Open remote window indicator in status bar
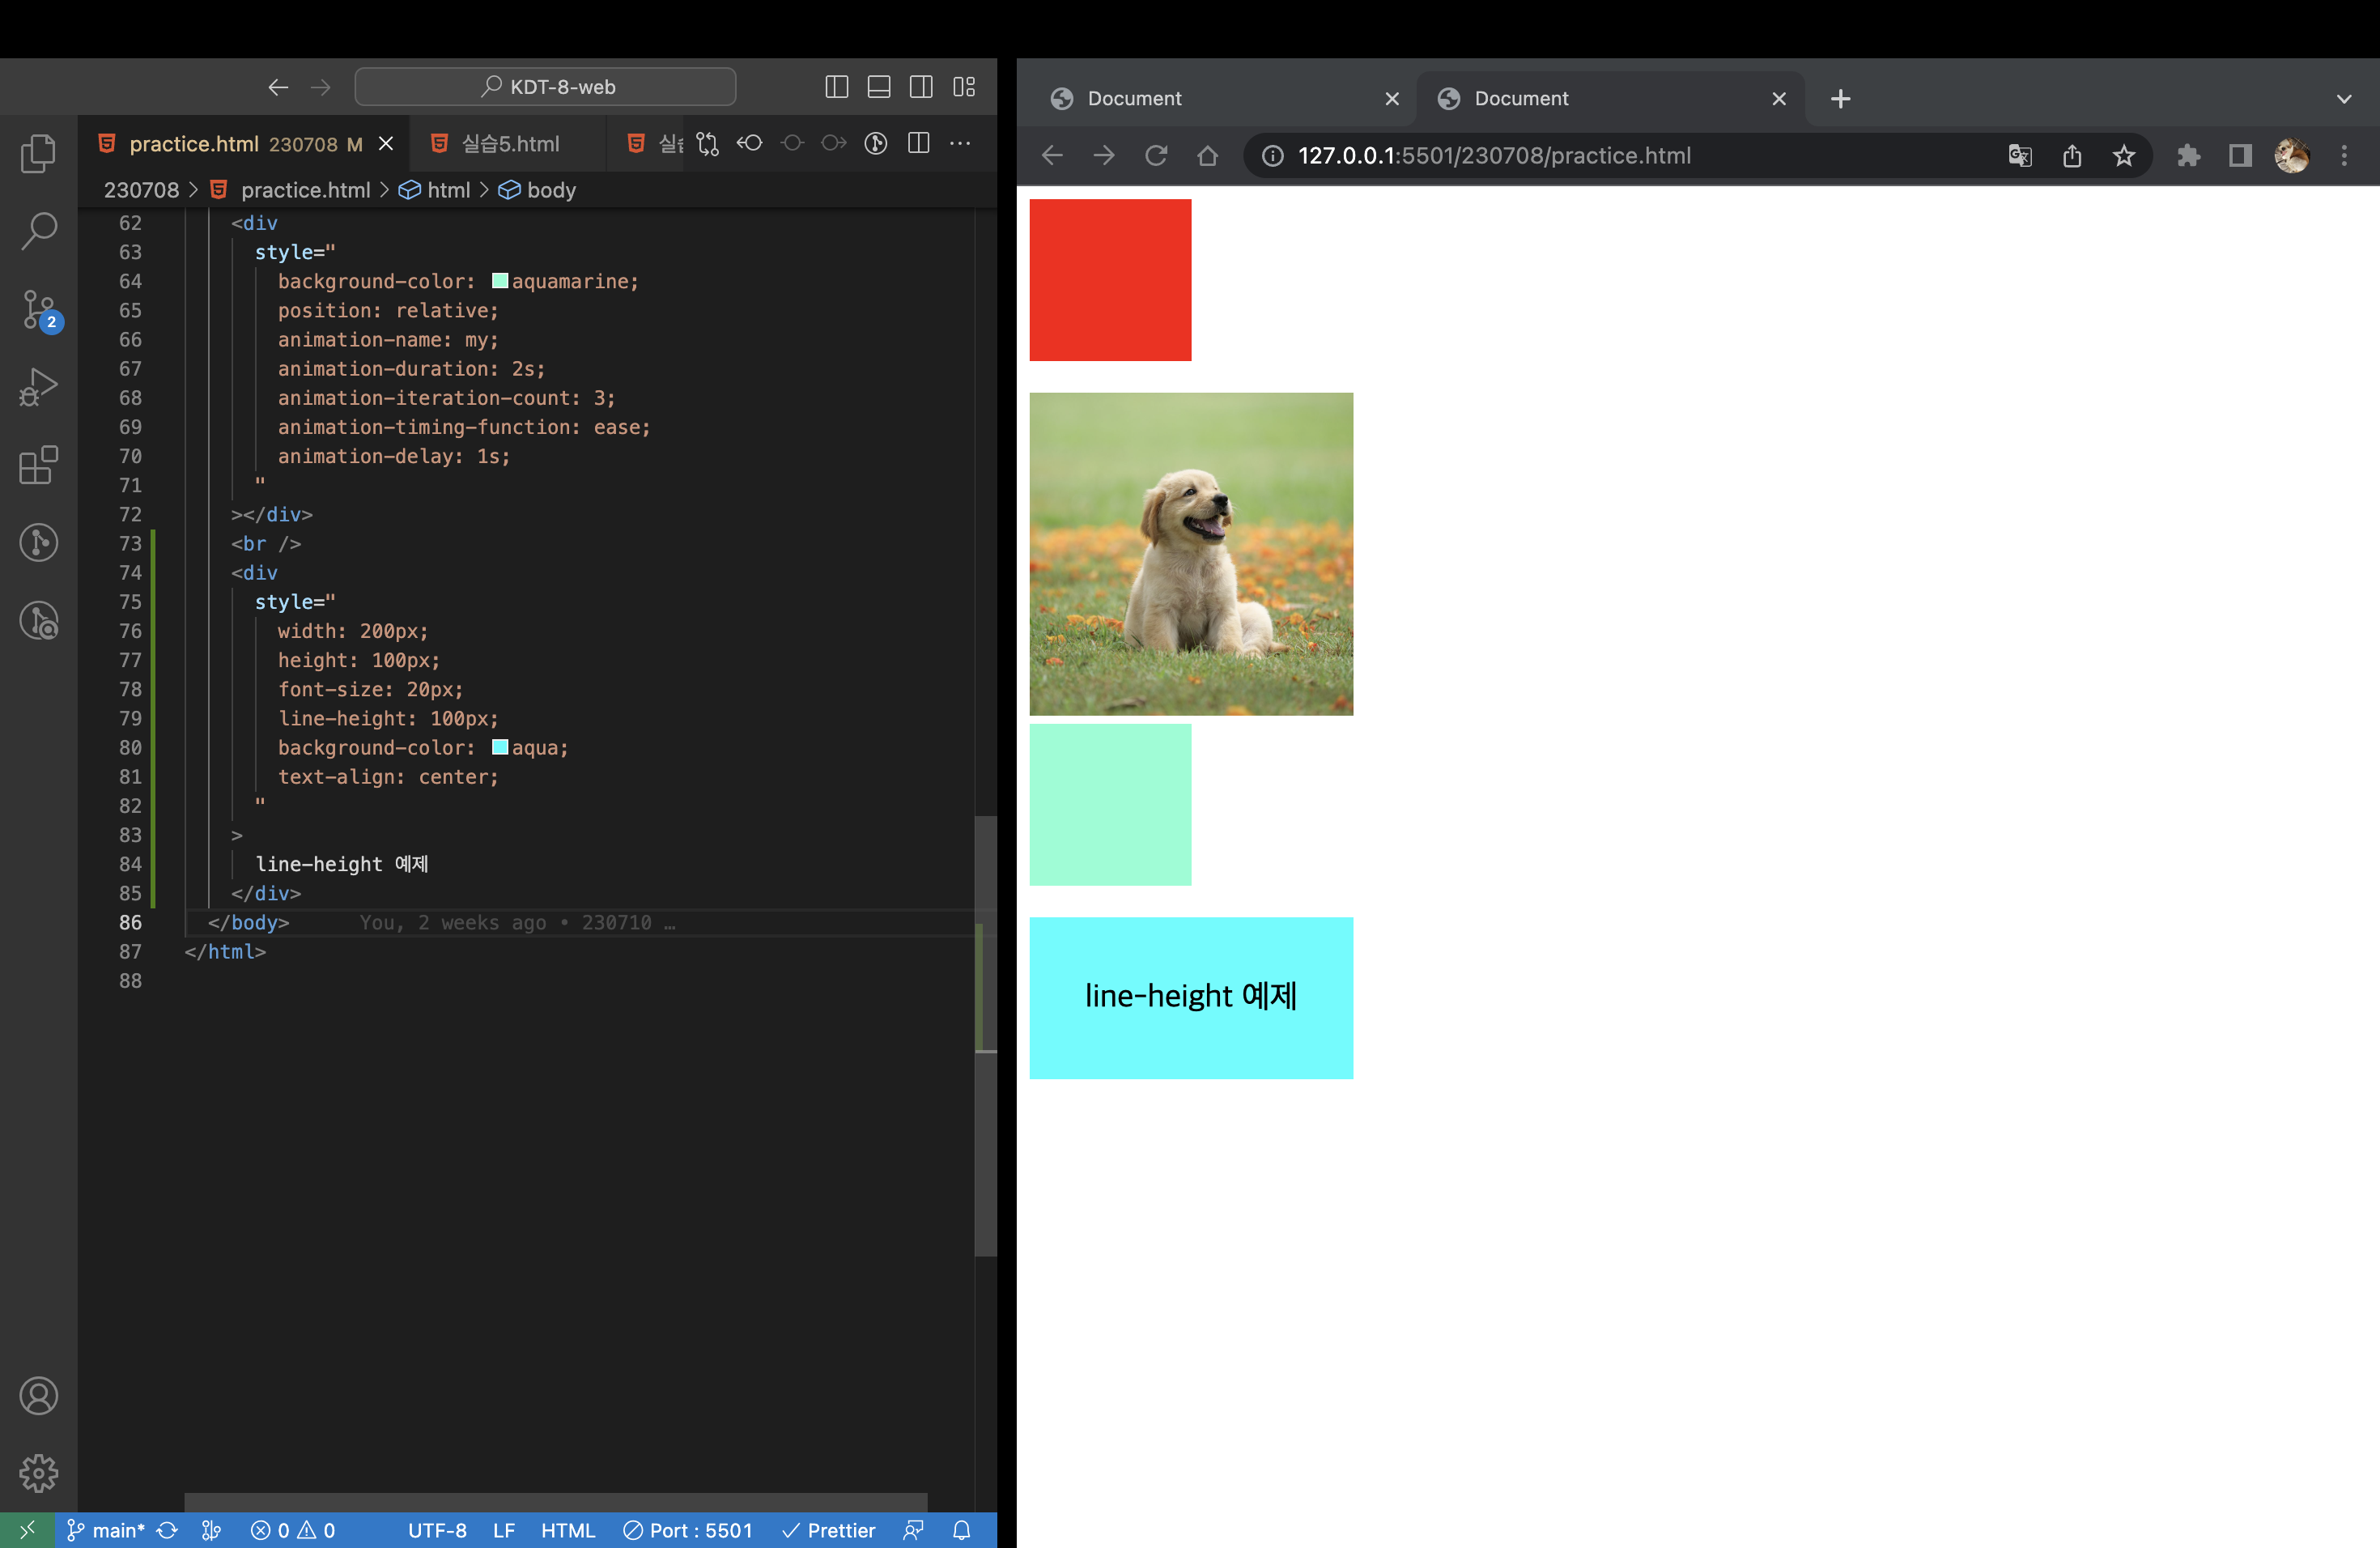The image size is (2380, 1548). click(27, 1530)
